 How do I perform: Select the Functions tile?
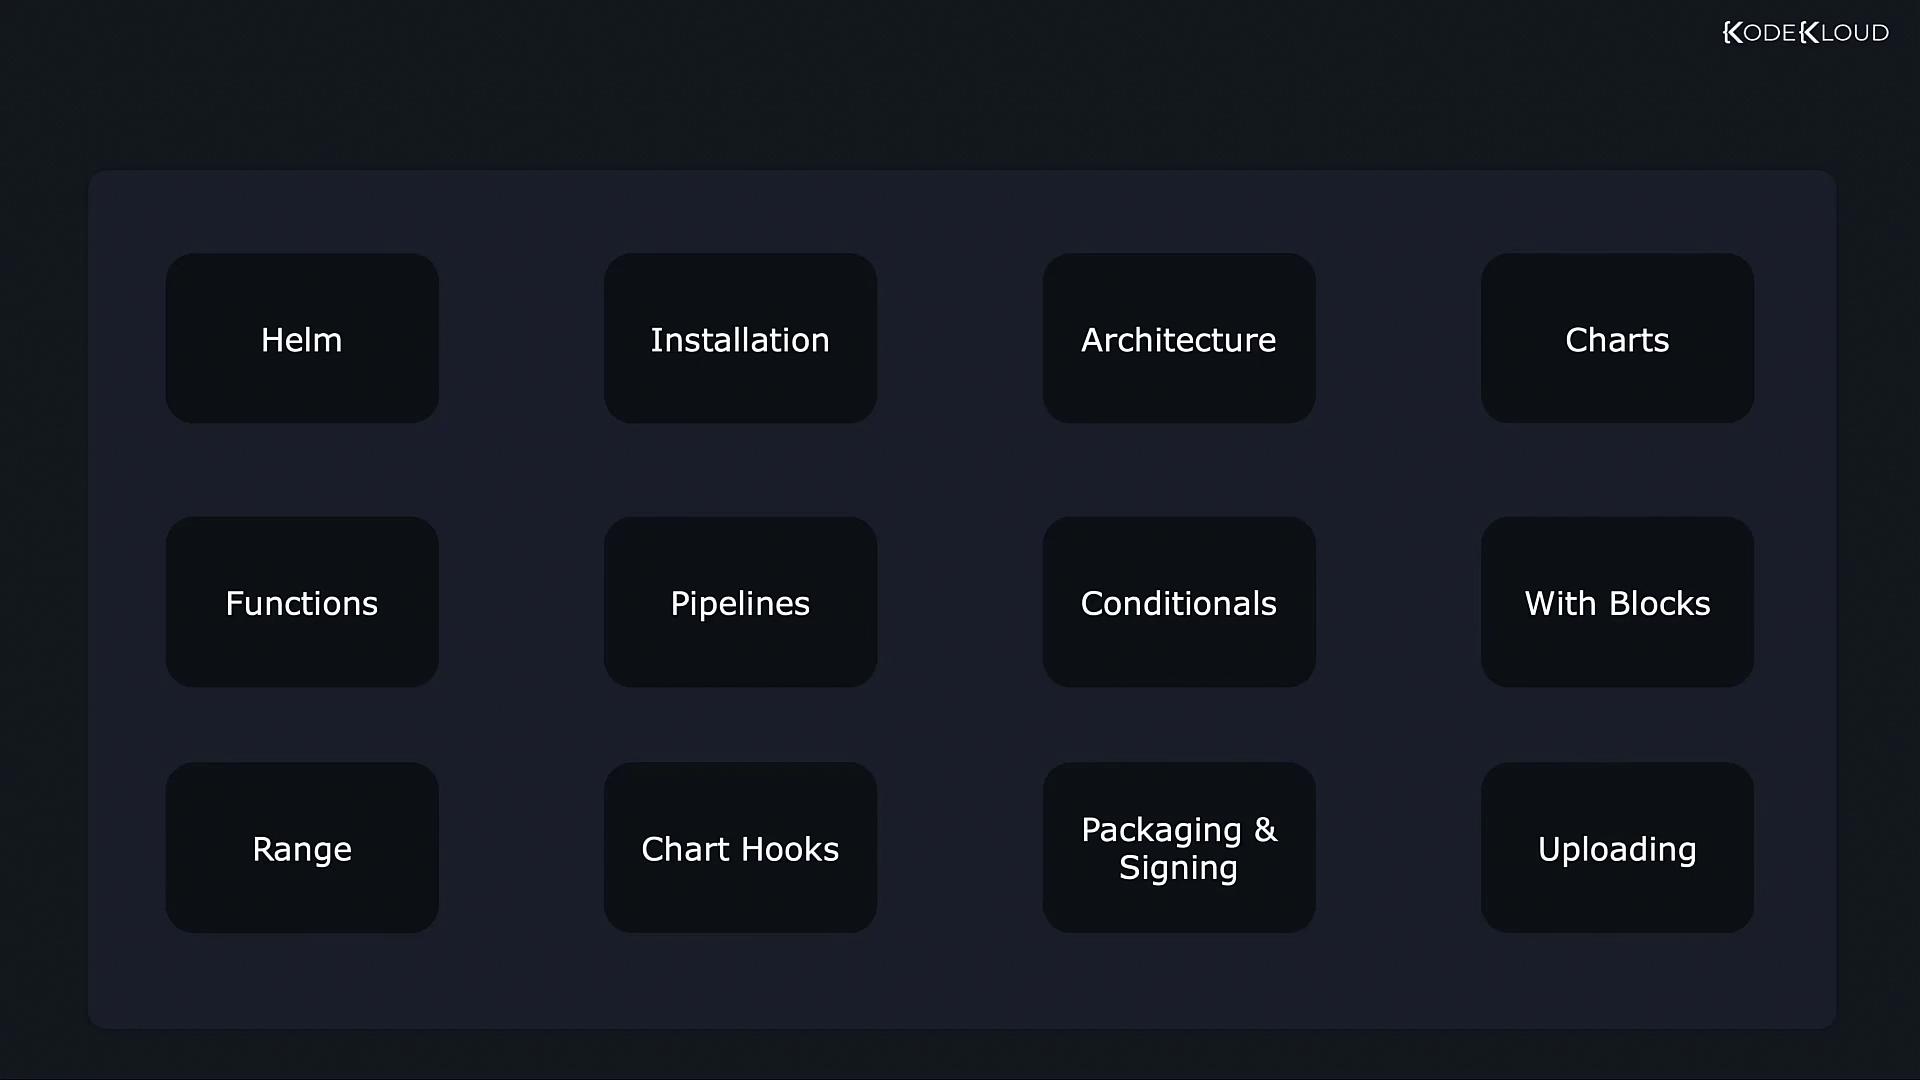(x=301, y=603)
